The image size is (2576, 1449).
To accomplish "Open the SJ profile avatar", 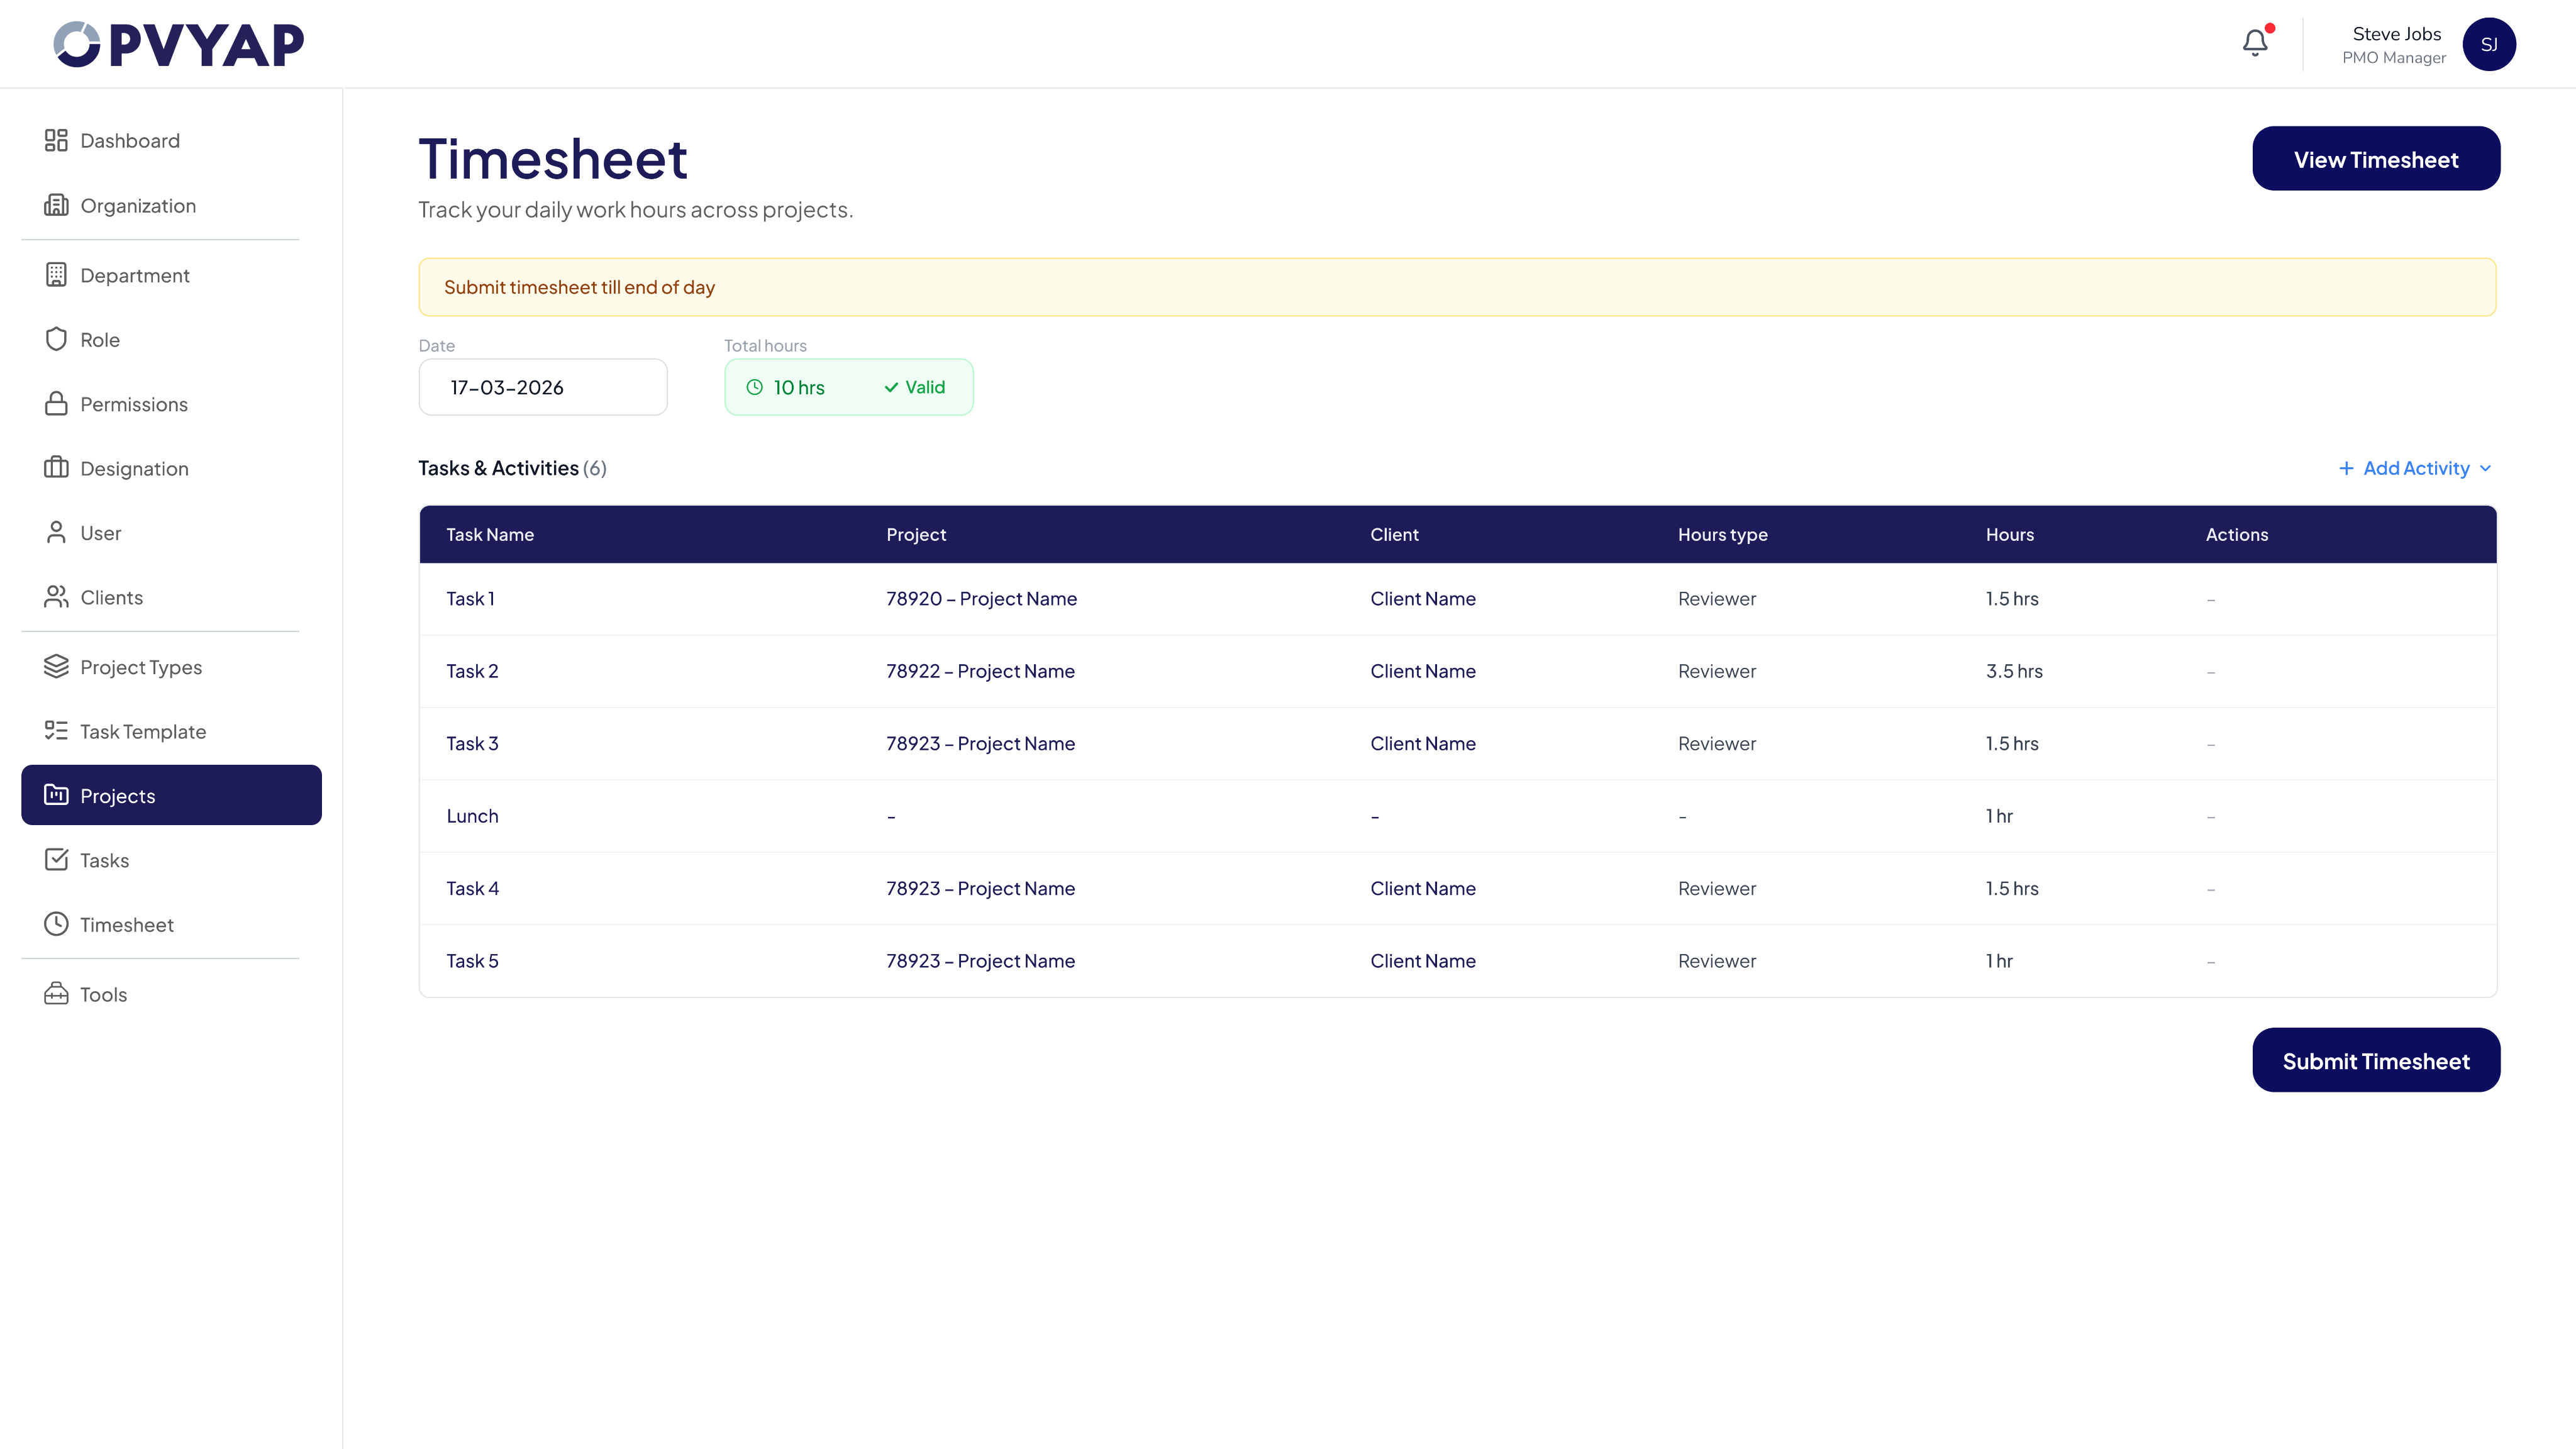I will (x=2489, y=43).
